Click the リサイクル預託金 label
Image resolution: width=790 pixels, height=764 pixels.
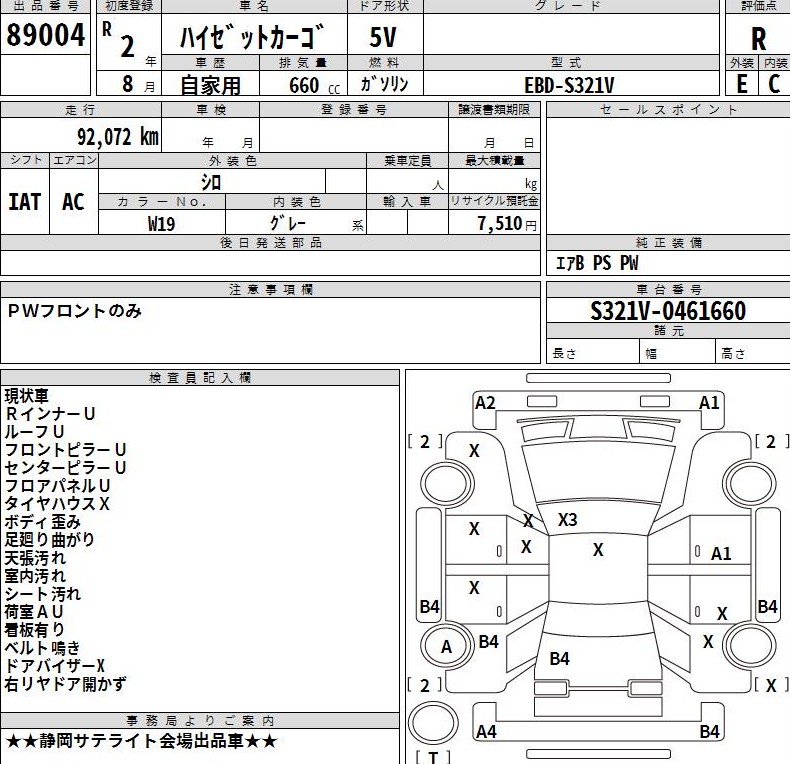coord(494,201)
